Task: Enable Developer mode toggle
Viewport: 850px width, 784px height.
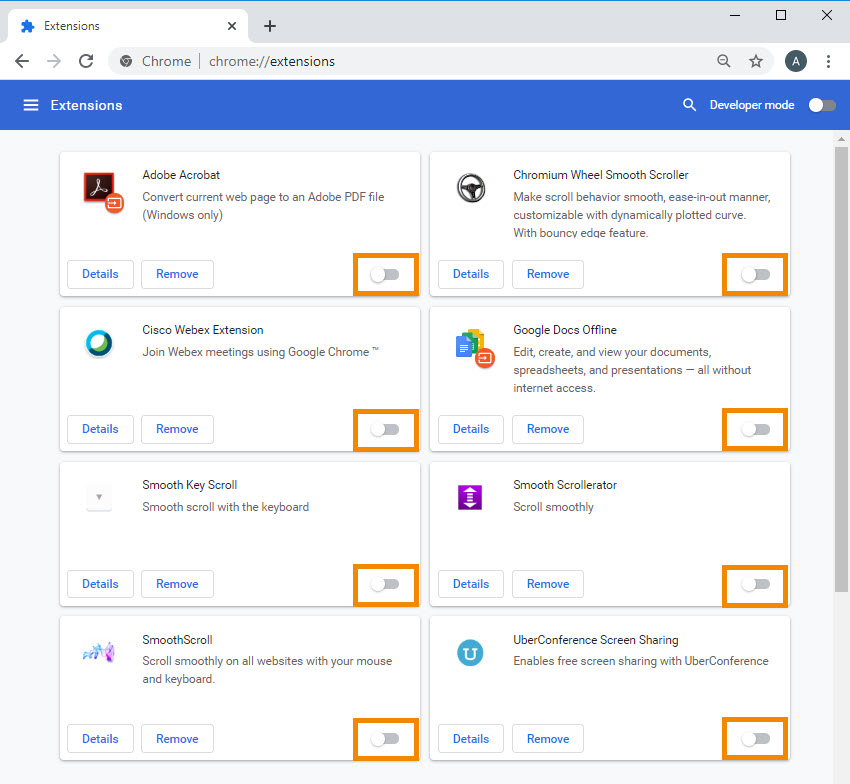Action: 821,105
